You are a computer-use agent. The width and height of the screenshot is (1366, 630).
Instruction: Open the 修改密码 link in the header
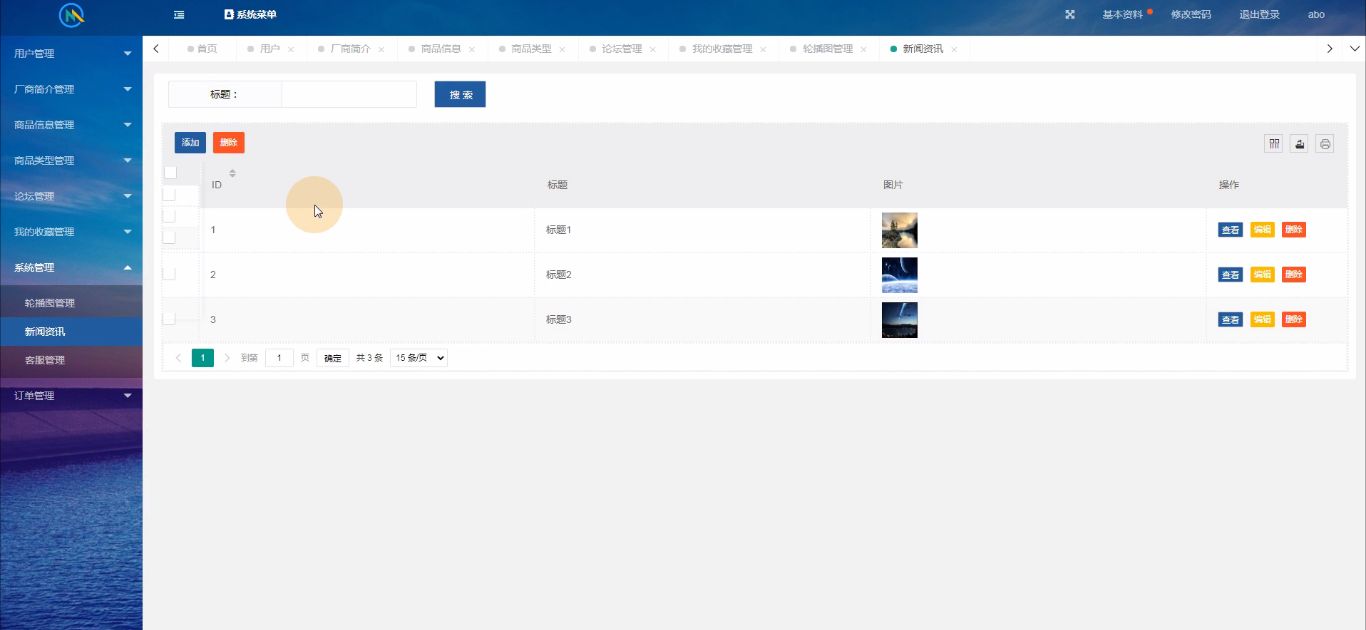(x=1191, y=15)
